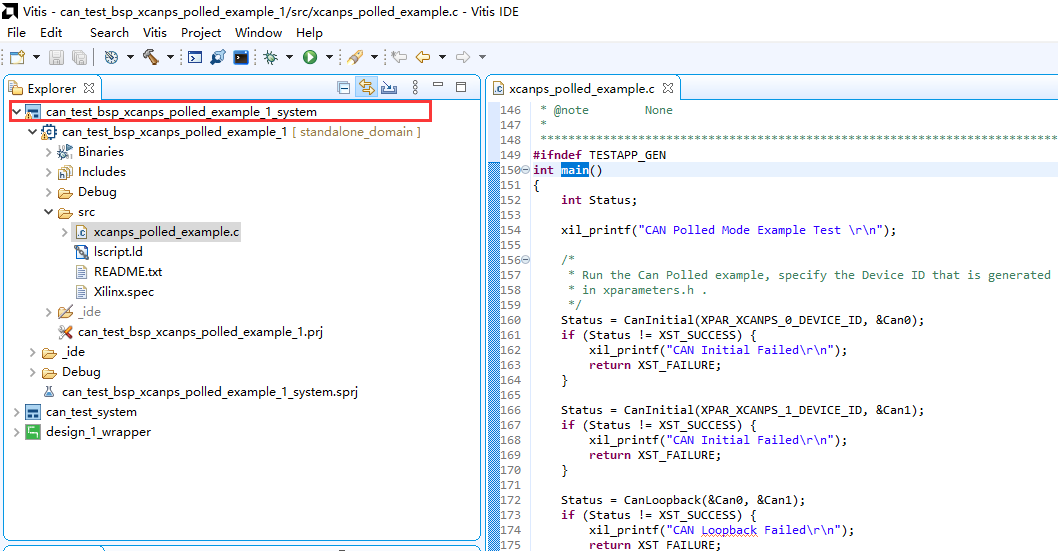Toggle Link with Editor in Explorer
This screenshot has width=1058, height=551.
coord(366,87)
